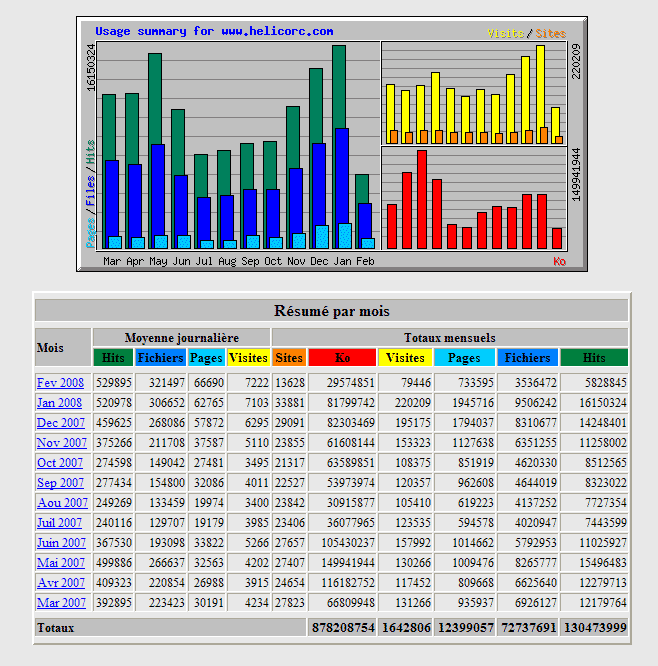Click the total hits value 130473999

coord(595,628)
